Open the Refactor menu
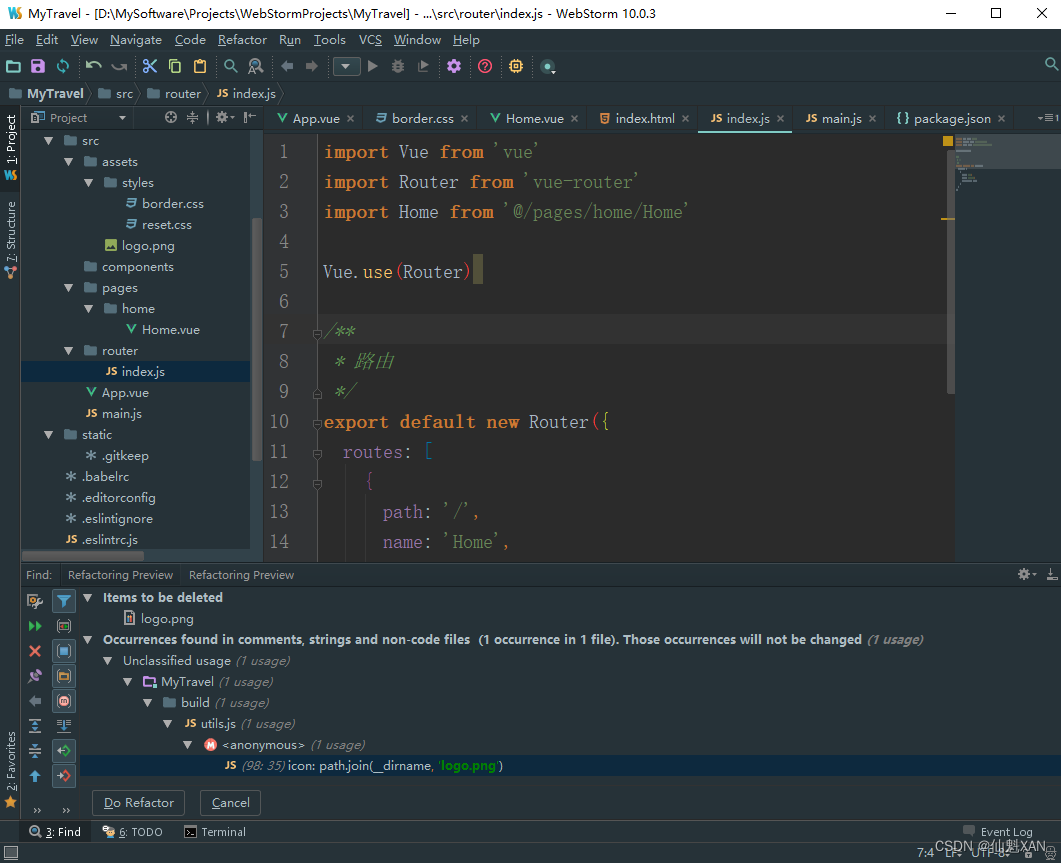1061x863 pixels. (x=242, y=40)
